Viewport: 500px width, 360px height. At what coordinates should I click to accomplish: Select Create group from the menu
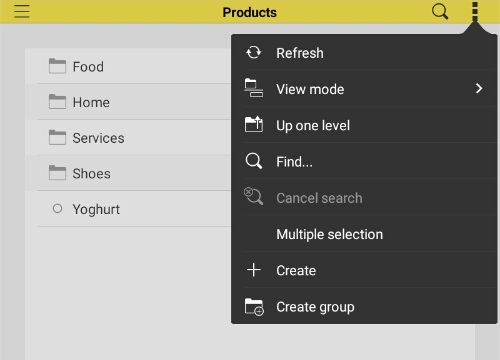tap(364, 306)
